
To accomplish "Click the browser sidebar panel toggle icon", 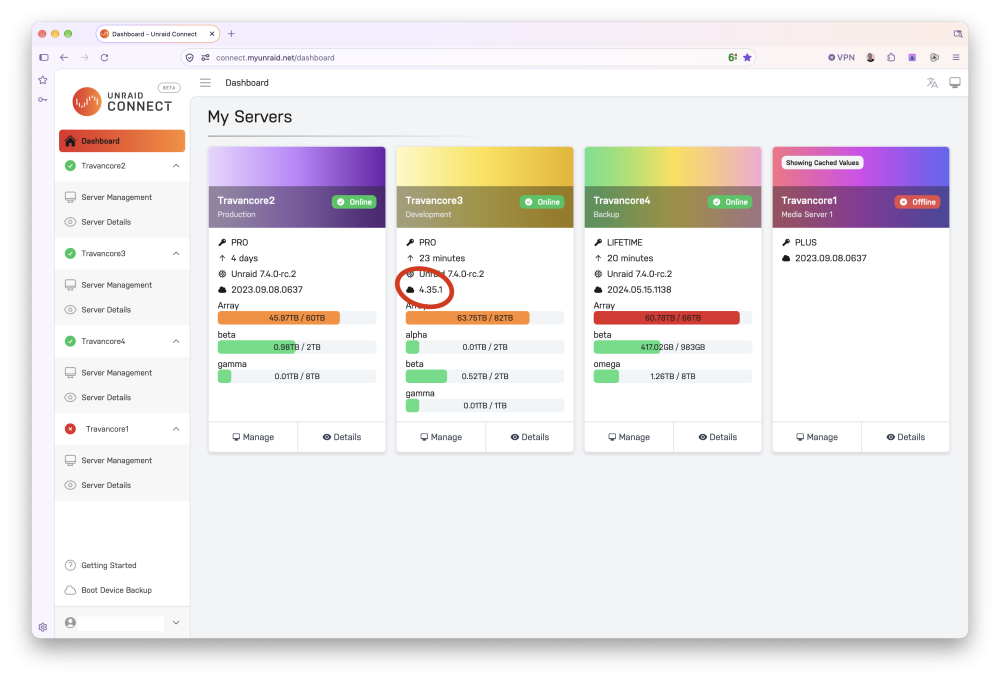I will 43,57.
